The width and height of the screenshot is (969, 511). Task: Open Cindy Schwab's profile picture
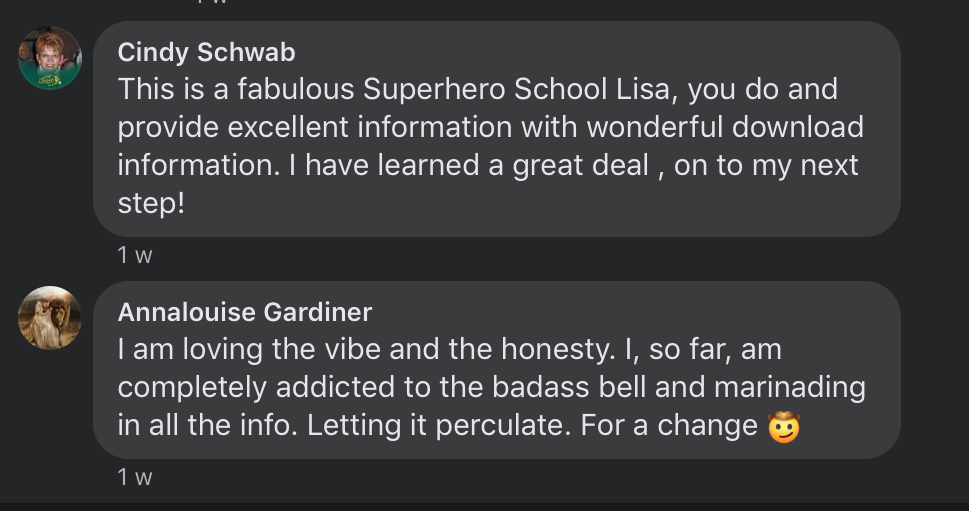tap(50, 58)
